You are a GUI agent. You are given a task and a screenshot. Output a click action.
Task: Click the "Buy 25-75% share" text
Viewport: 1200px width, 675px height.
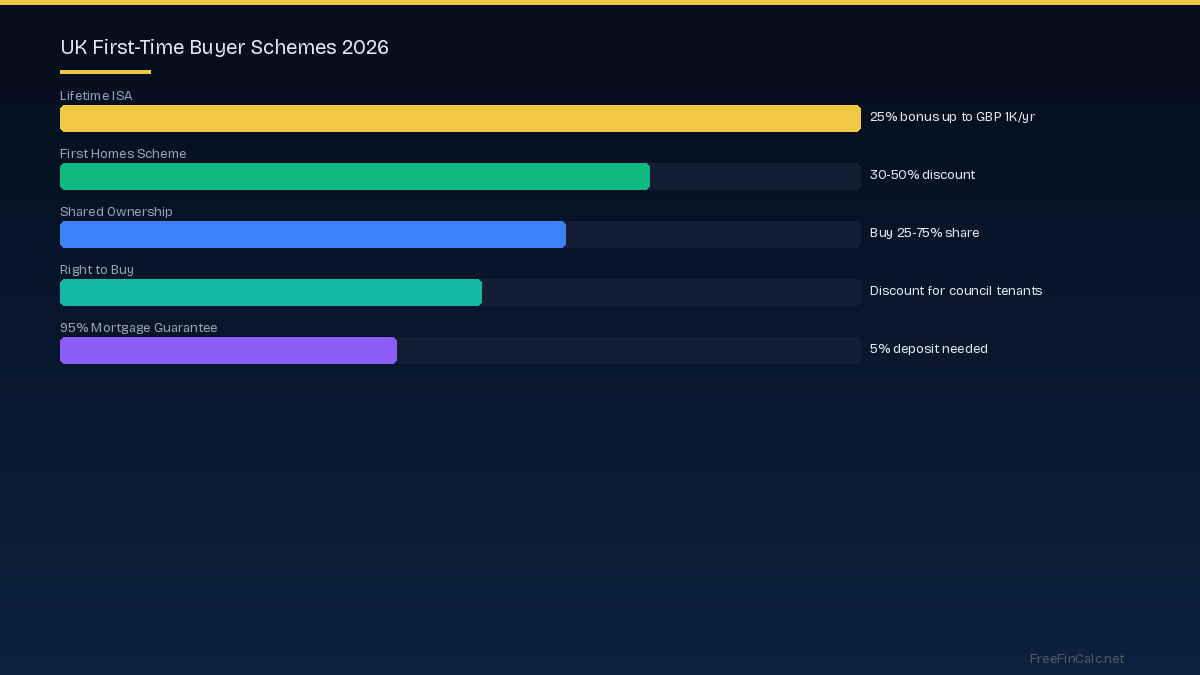[x=924, y=233]
